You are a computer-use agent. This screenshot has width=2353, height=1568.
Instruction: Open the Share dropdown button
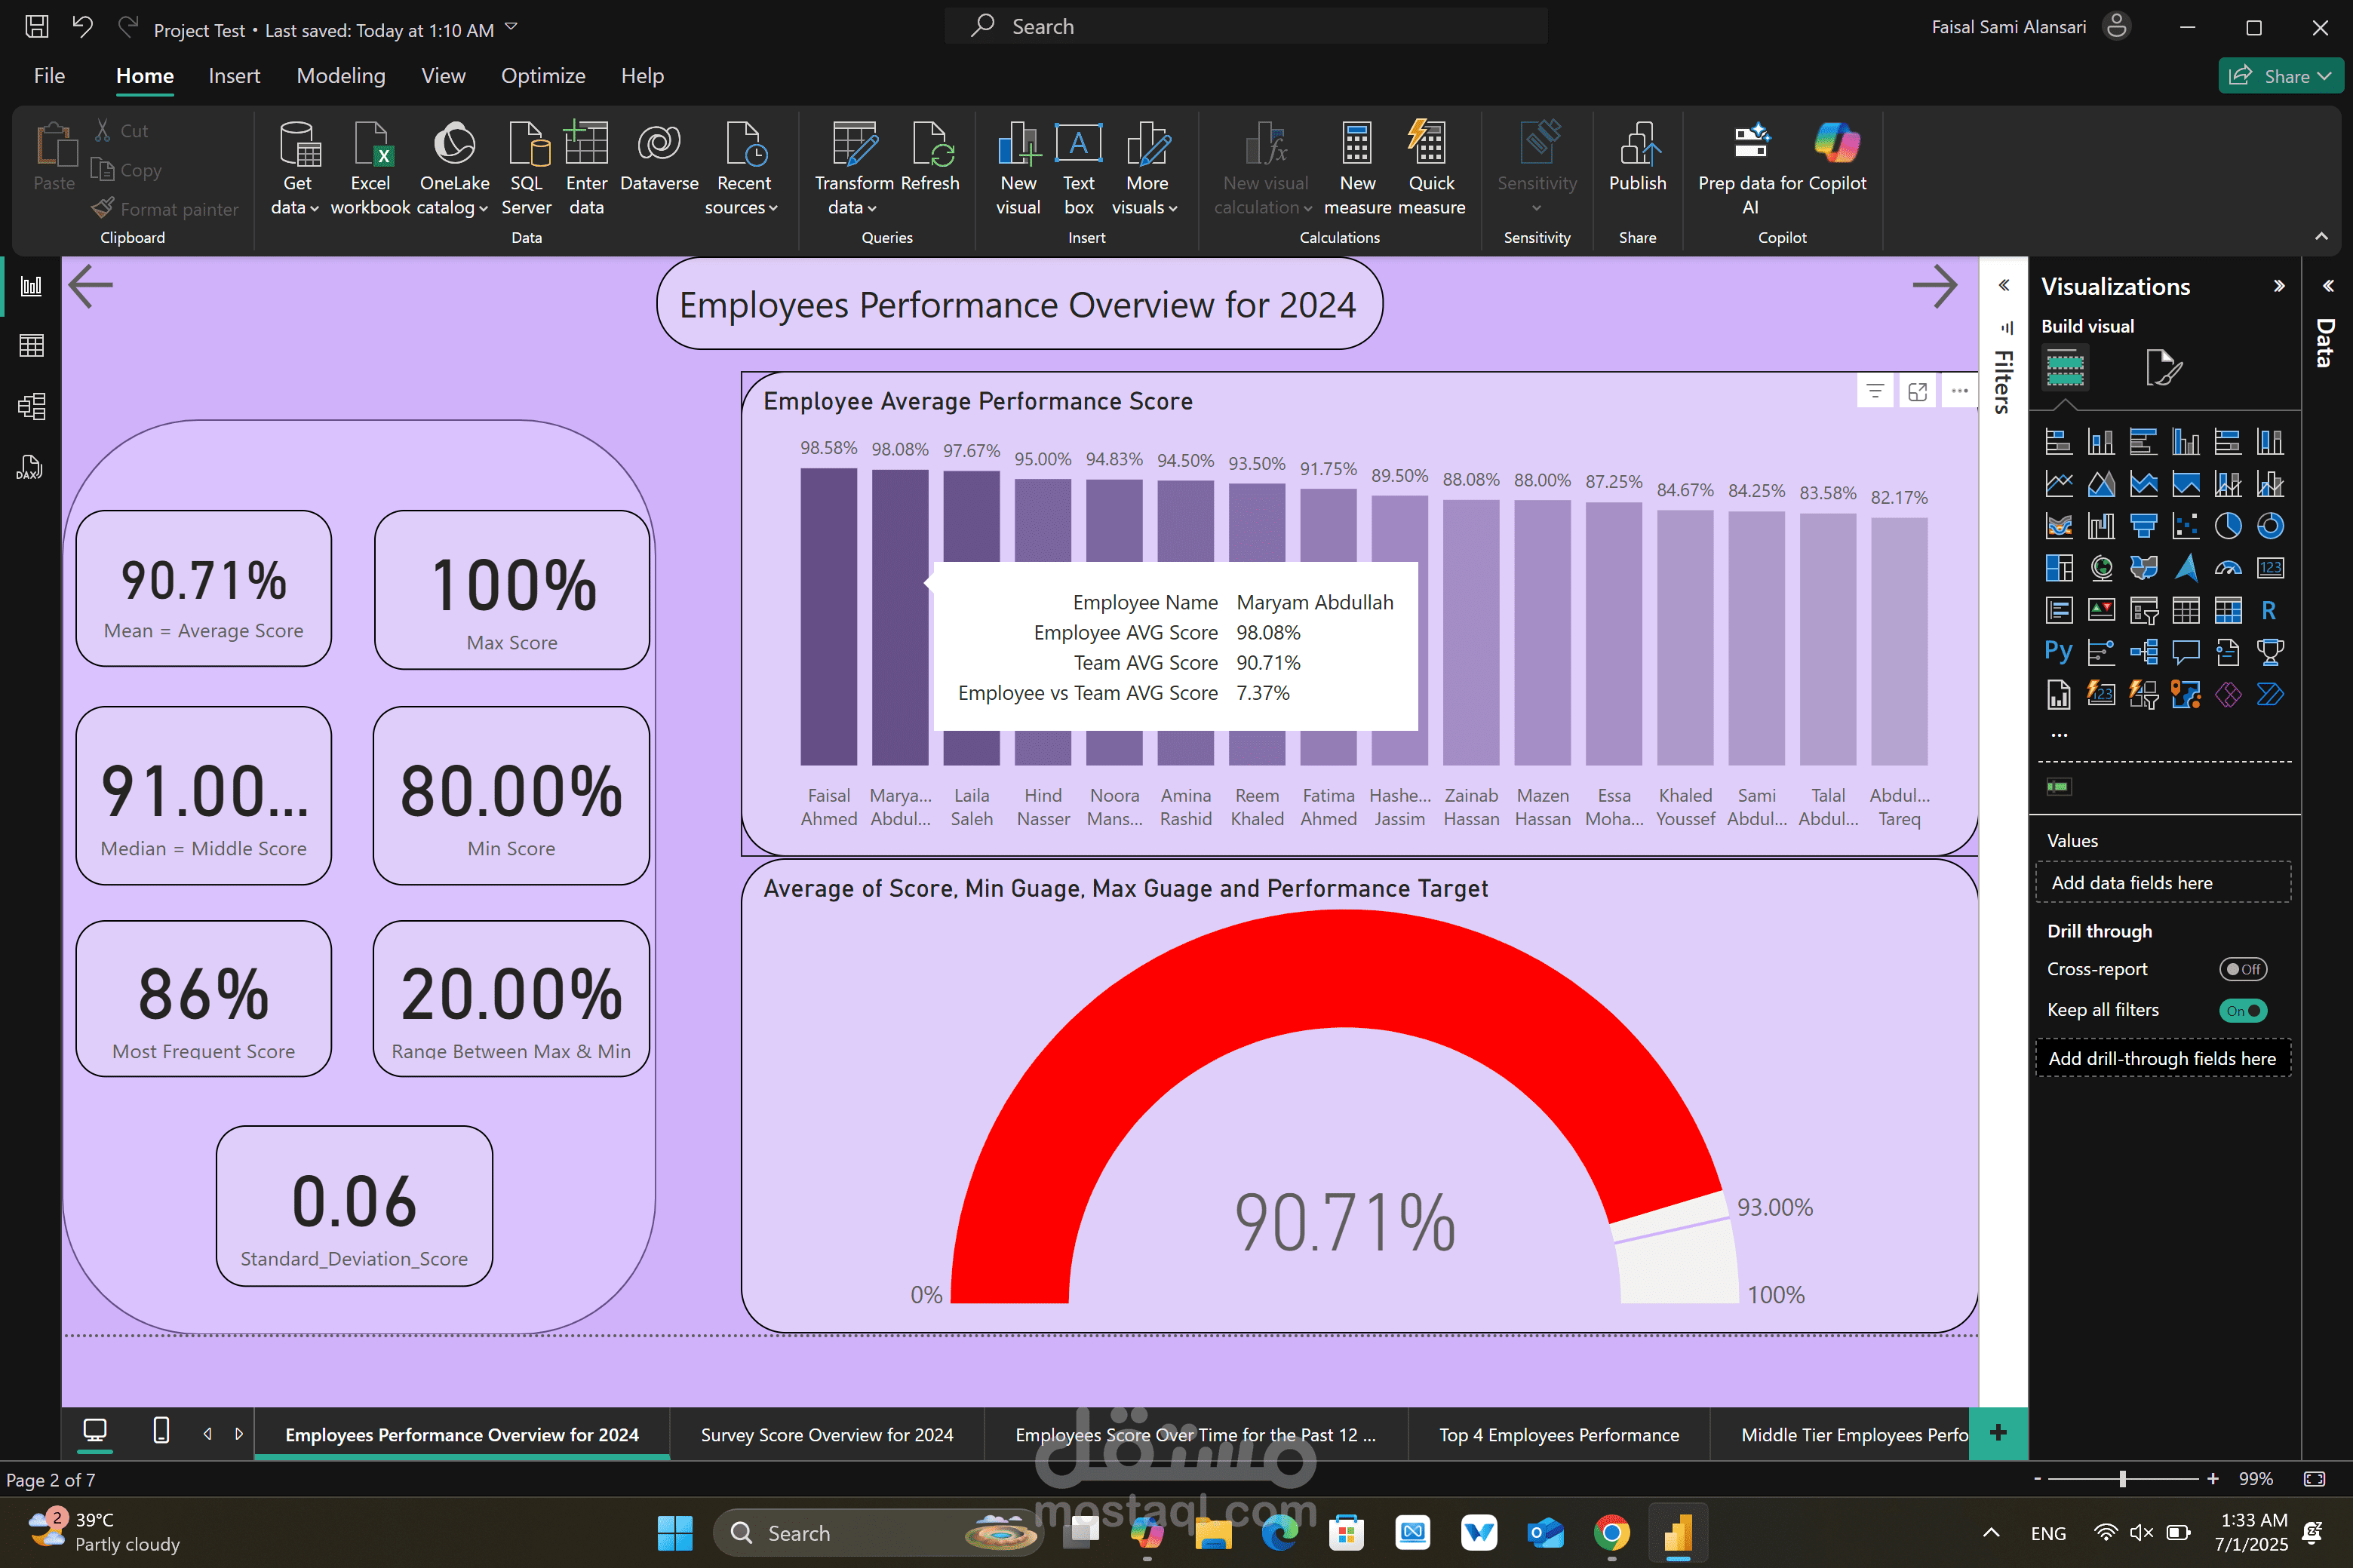pyautogui.click(x=2280, y=76)
